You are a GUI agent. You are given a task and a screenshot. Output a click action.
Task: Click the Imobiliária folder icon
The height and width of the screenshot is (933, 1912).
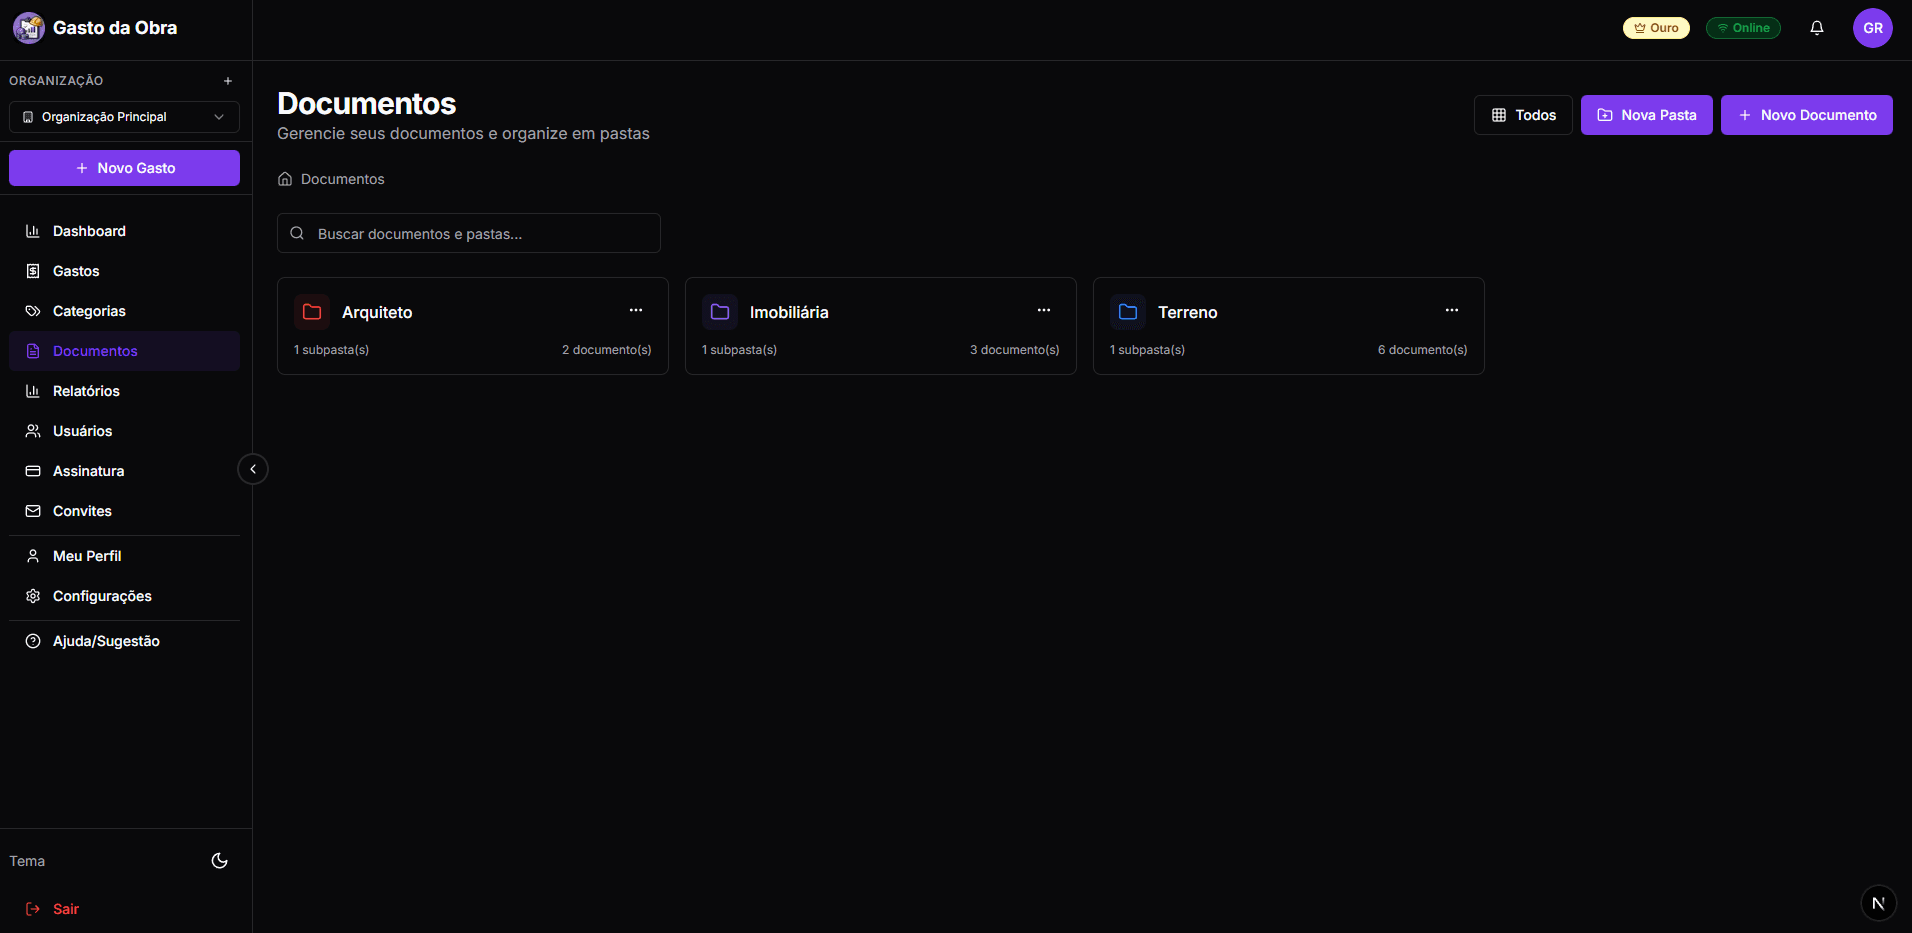720,312
